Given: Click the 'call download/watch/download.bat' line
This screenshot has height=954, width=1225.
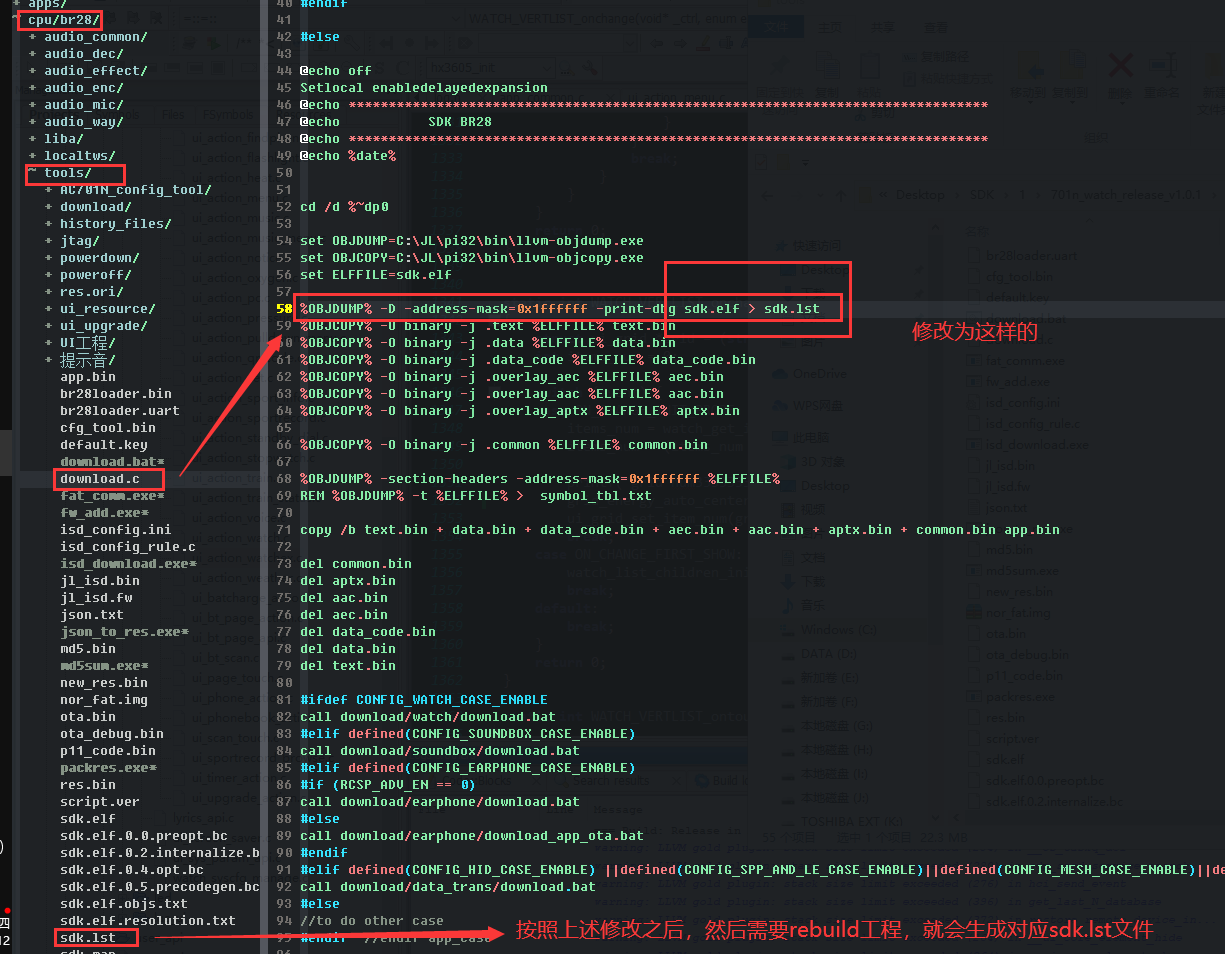Looking at the screenshot, I should coord(428,717).
